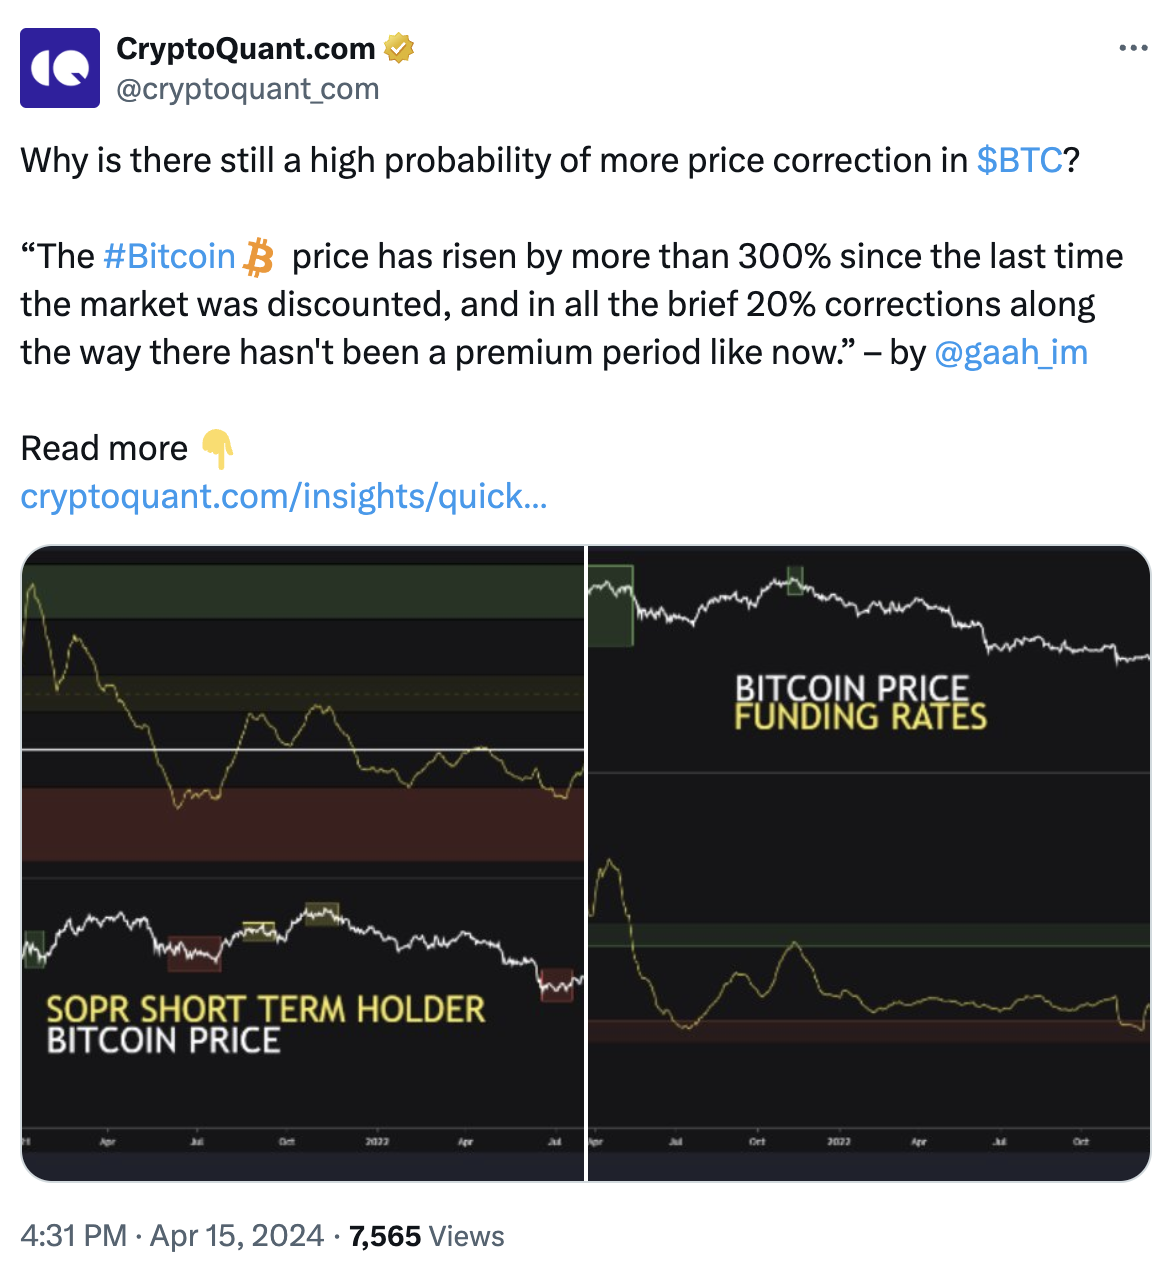Open the three-dot more options menu
1169x1262 pixels.
point(1133,48)
